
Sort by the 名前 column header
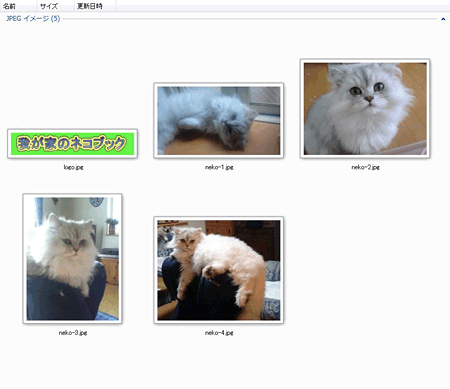[18, 6]
